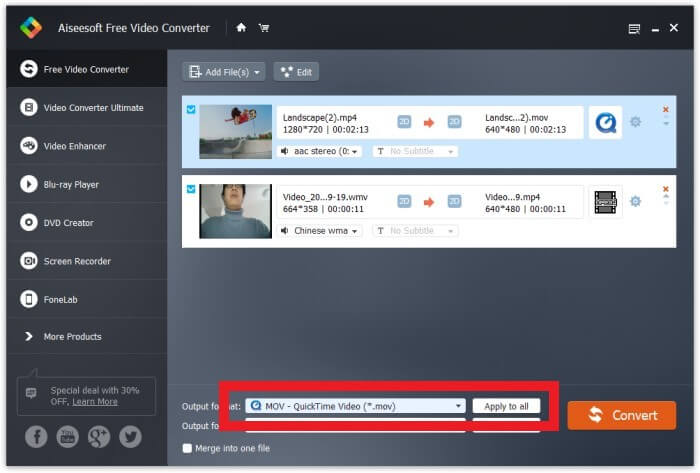Follow the Learn More link
The height and width of the screenshot is (473, 700).
[95, 402]
